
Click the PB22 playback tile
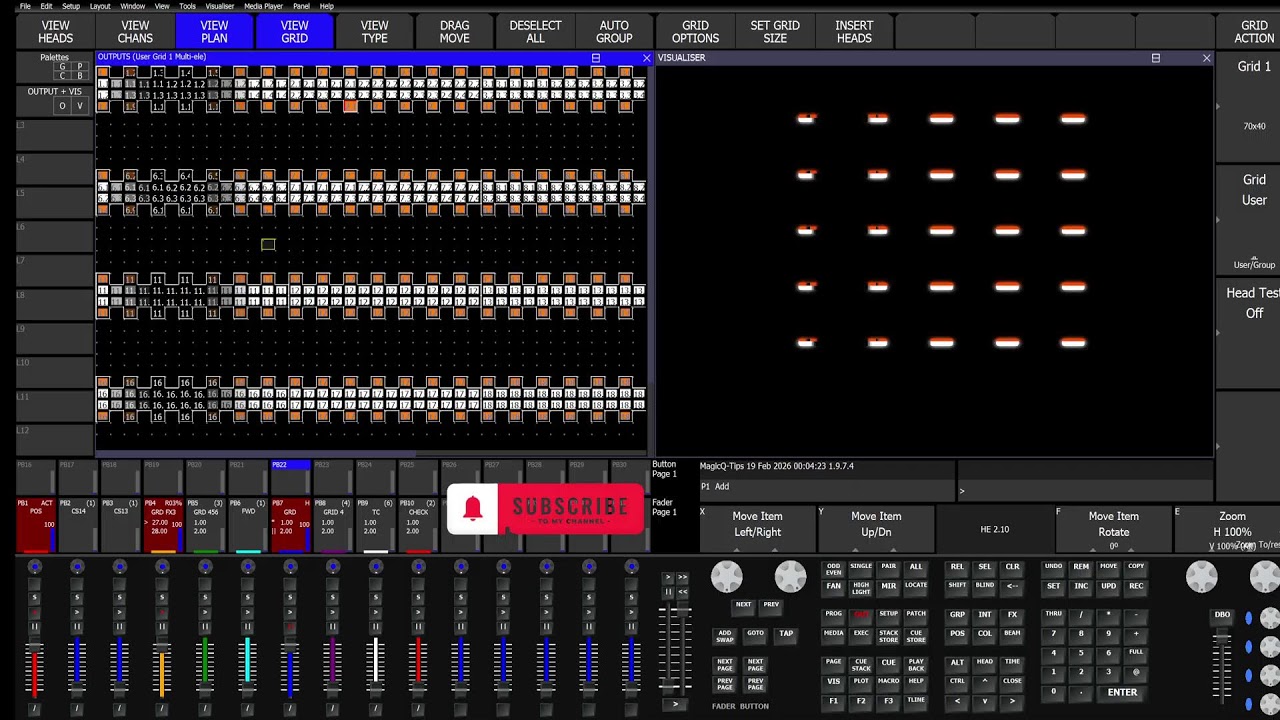(x=291, y=478)
